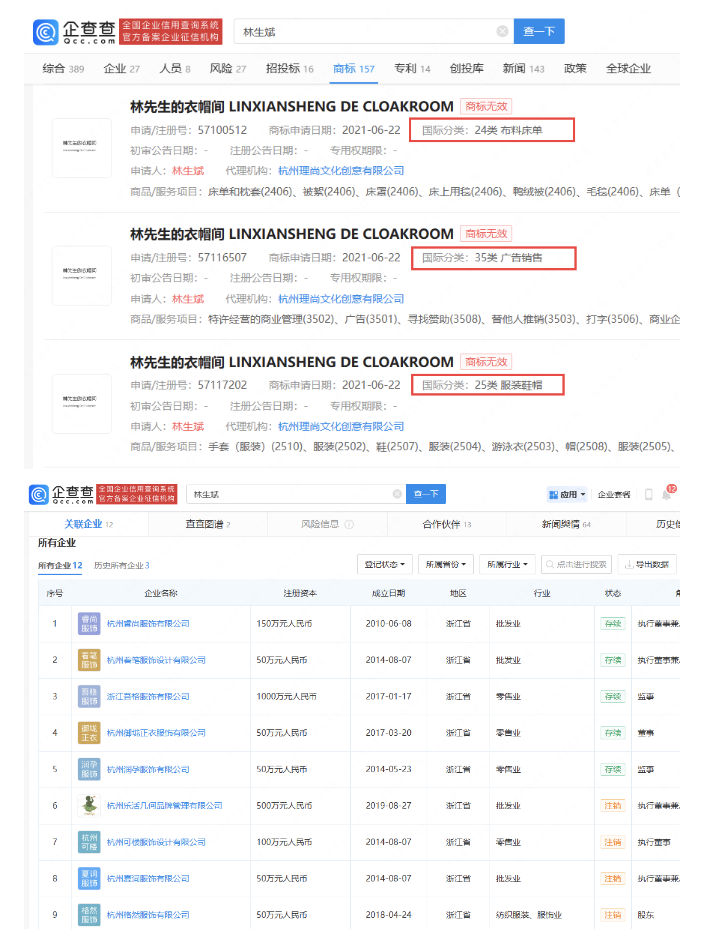Screen dimensions: 710x944
Task: Clear the top search box text
Action: (502, 31)
